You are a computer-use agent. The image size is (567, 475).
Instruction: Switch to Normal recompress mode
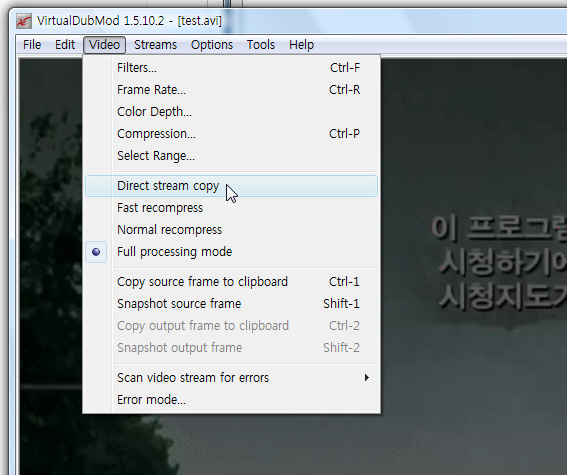pyautogui.click(x=231, y=230)
